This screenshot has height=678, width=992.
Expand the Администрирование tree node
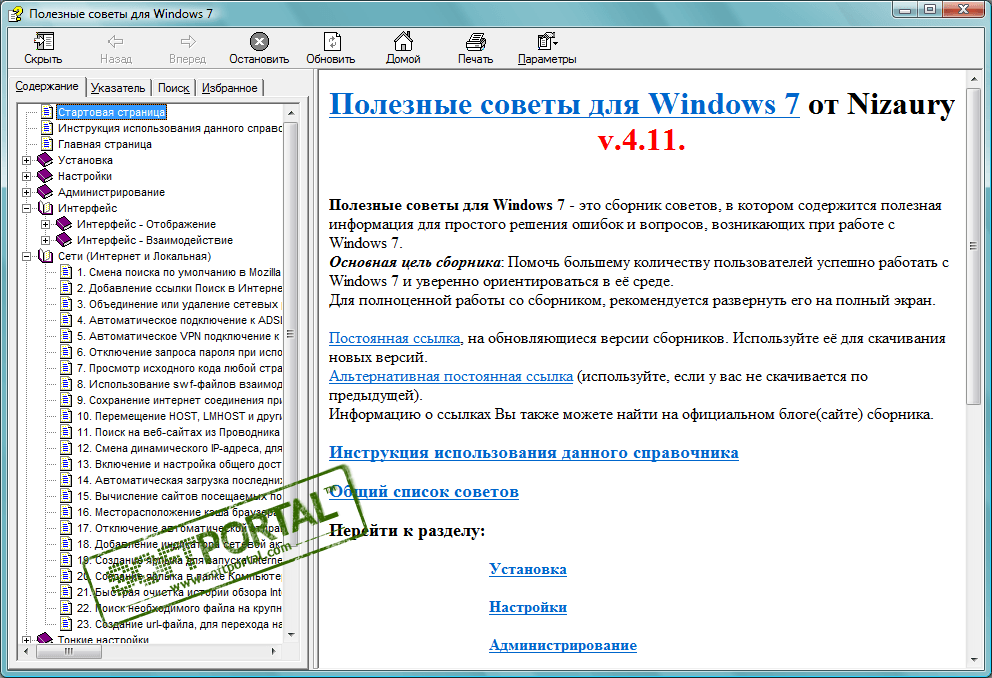27,192
